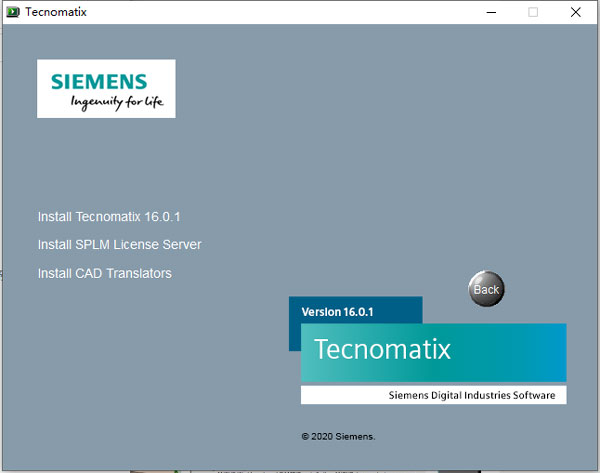Viewport: 600px width, 473px height.
Task: Click the teal Tecnomatix banner
Action: point(433,351)
